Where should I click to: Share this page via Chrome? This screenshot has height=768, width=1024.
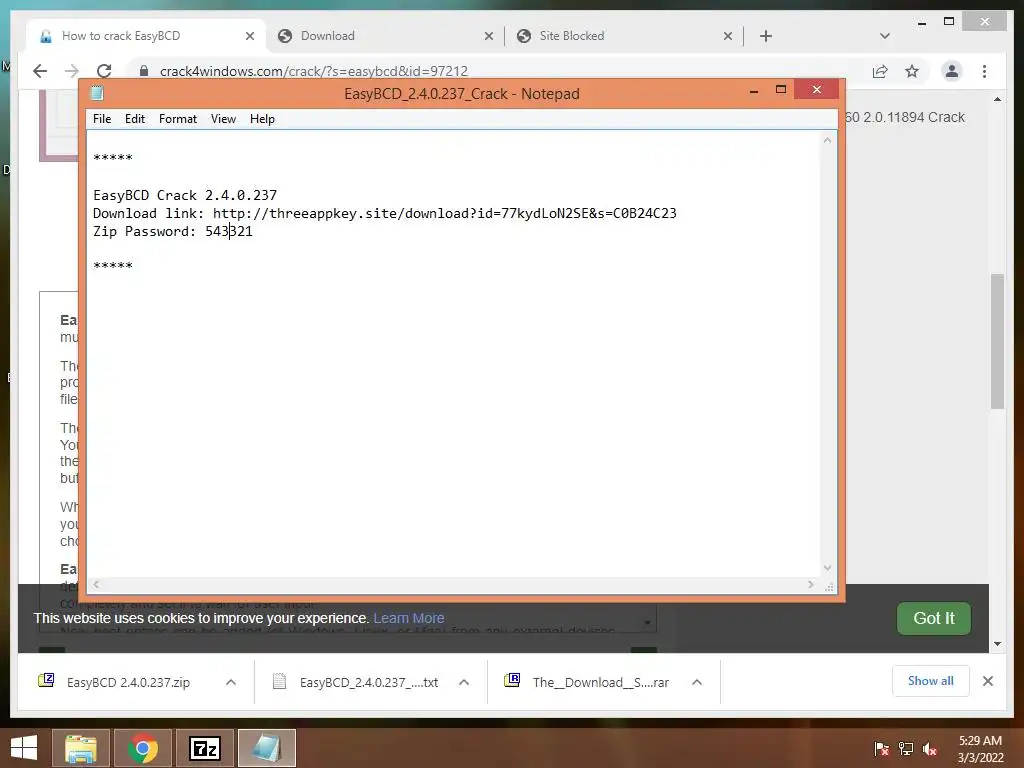coord(880,71)
